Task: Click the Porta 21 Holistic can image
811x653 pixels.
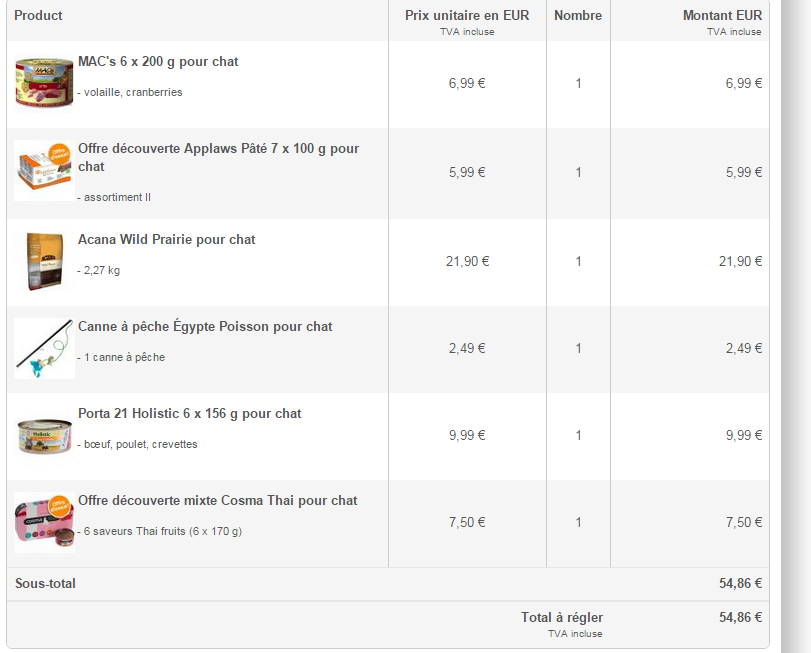Action: (x=44, y=436)
